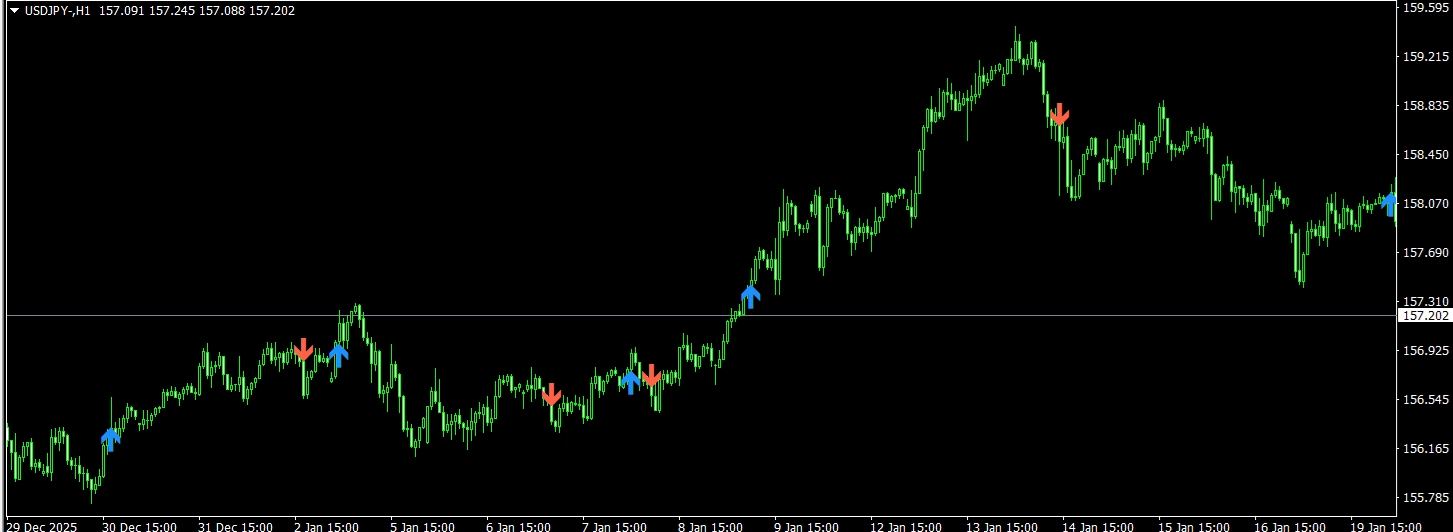Select the blue up arrow near 7 Jan 15:00
The width and height of the screenshot is (1453, 532).
(x=630, y=382)
